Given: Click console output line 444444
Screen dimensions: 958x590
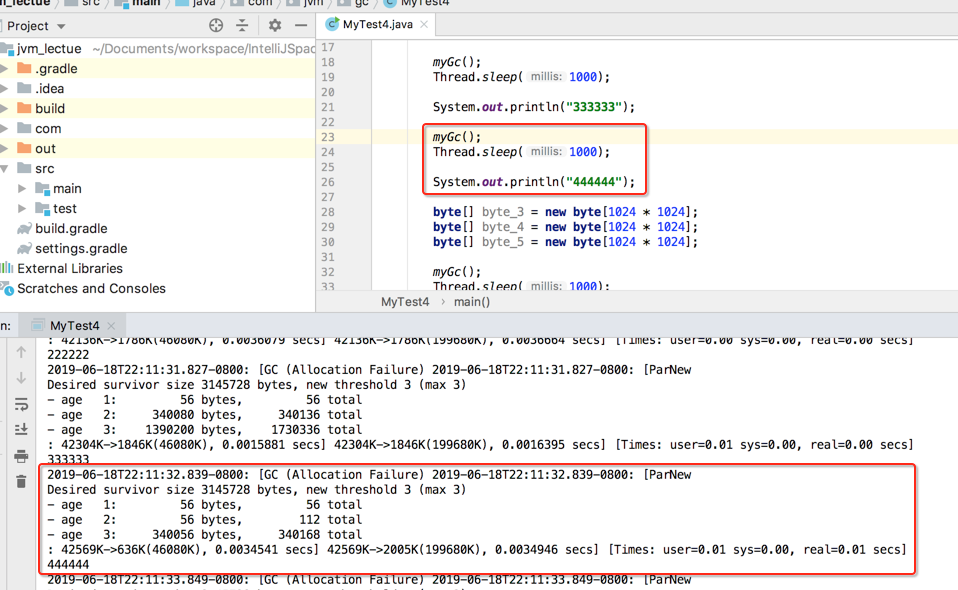Looking at the screenshot, I should pyautogui.click(x=68, y=564).
